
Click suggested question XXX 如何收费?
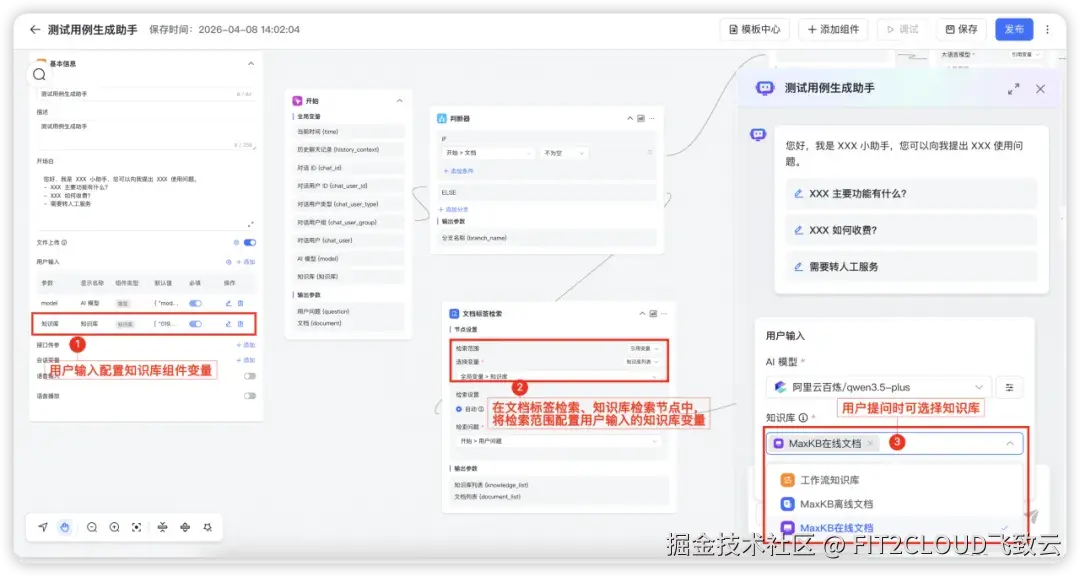click(x=911, y=230)
